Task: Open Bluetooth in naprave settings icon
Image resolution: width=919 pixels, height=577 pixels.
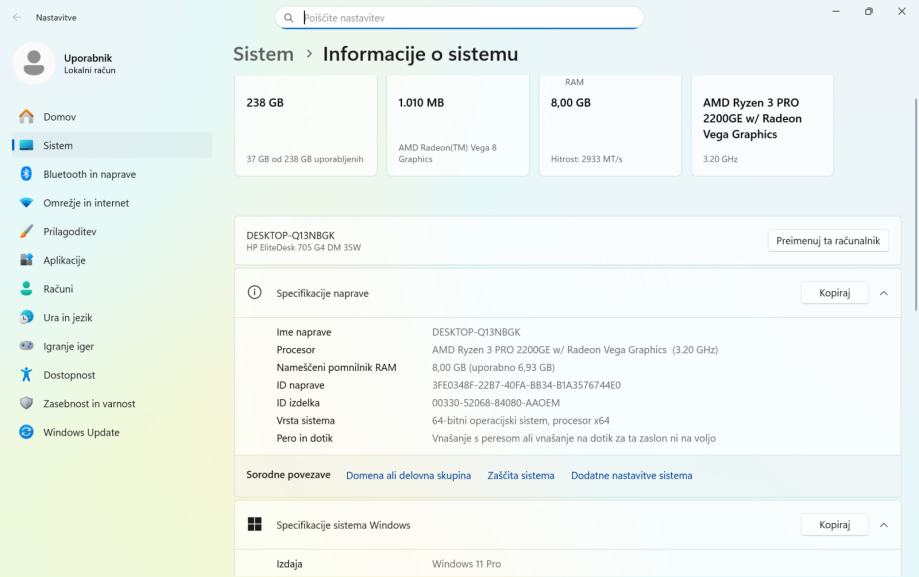Action: pyautogui.click(x=27, y=174)
